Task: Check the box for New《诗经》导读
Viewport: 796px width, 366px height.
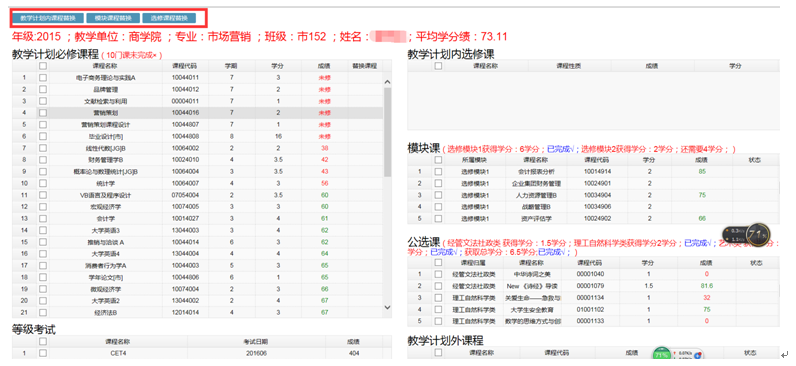Action: [438, 286]
